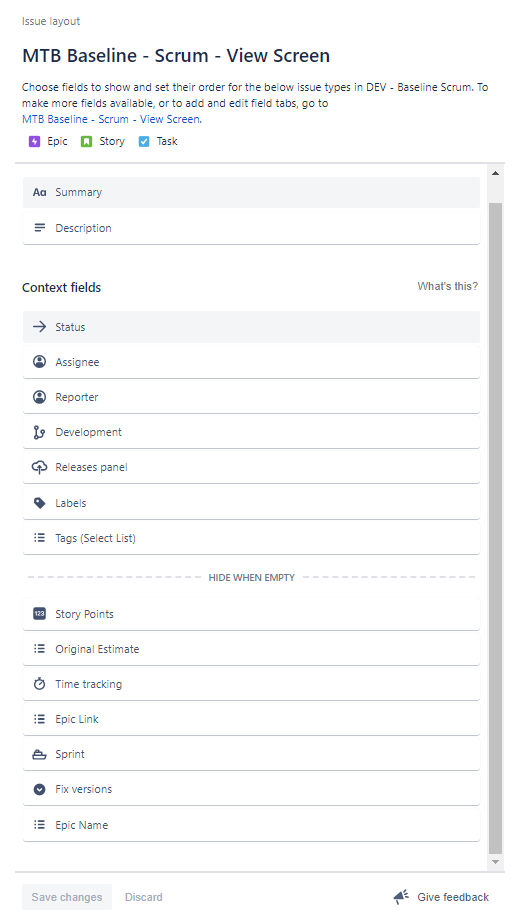Click the Story Points number icon
This screenshot has height=923, width=517.
point(39,614)
